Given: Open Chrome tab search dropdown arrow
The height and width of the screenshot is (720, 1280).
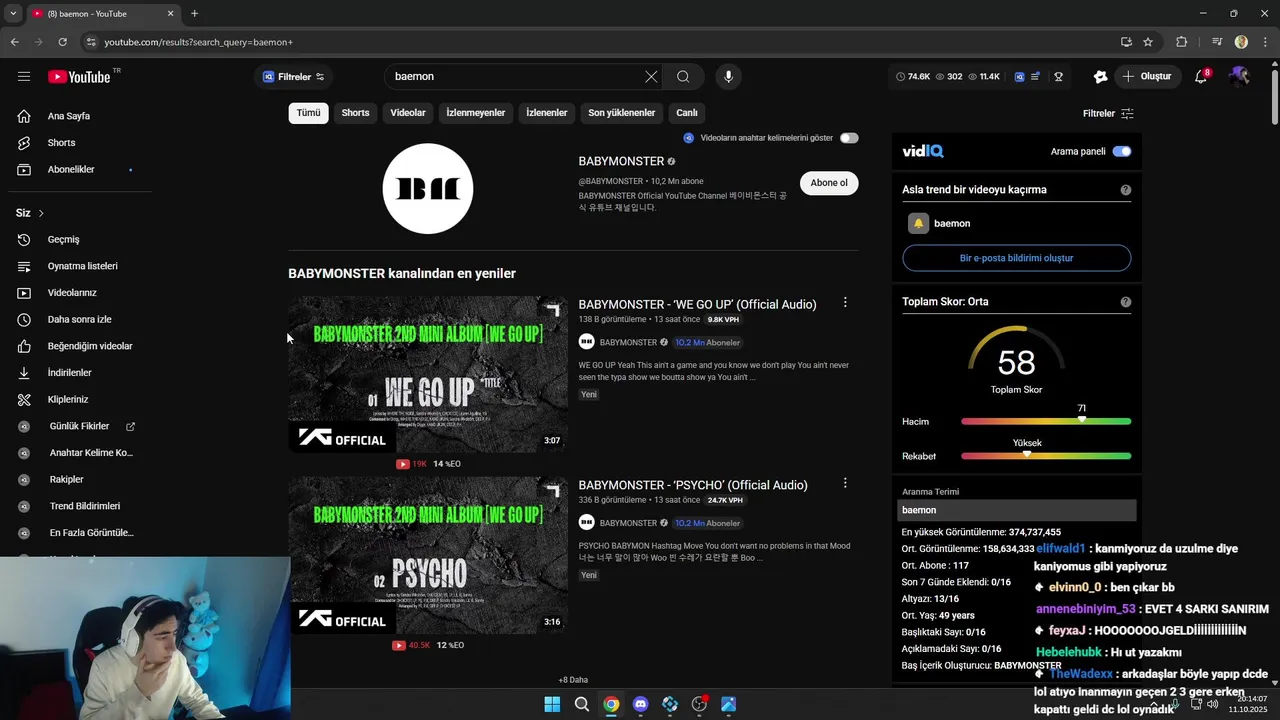Looking at the screenshot, I should [13, 13].
